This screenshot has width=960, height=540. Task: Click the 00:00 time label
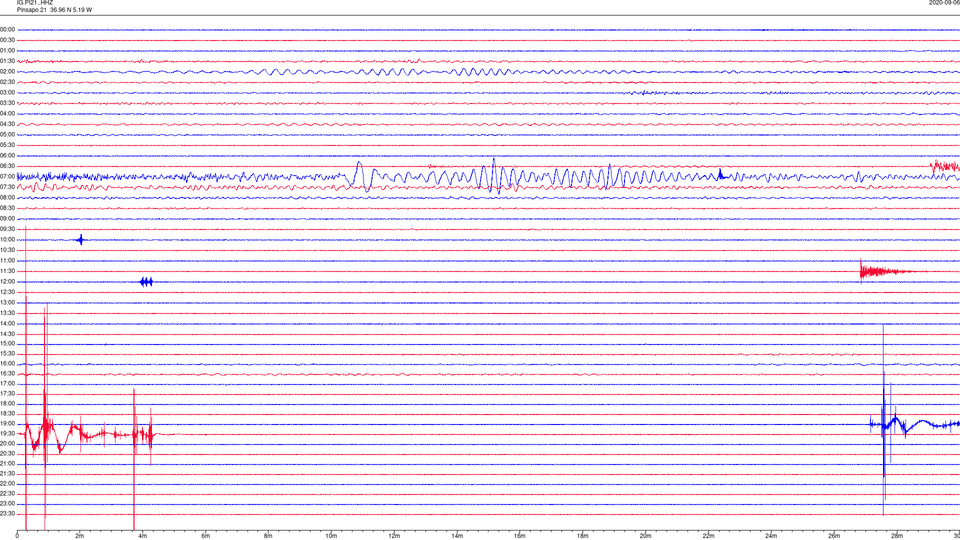point(7,29)
